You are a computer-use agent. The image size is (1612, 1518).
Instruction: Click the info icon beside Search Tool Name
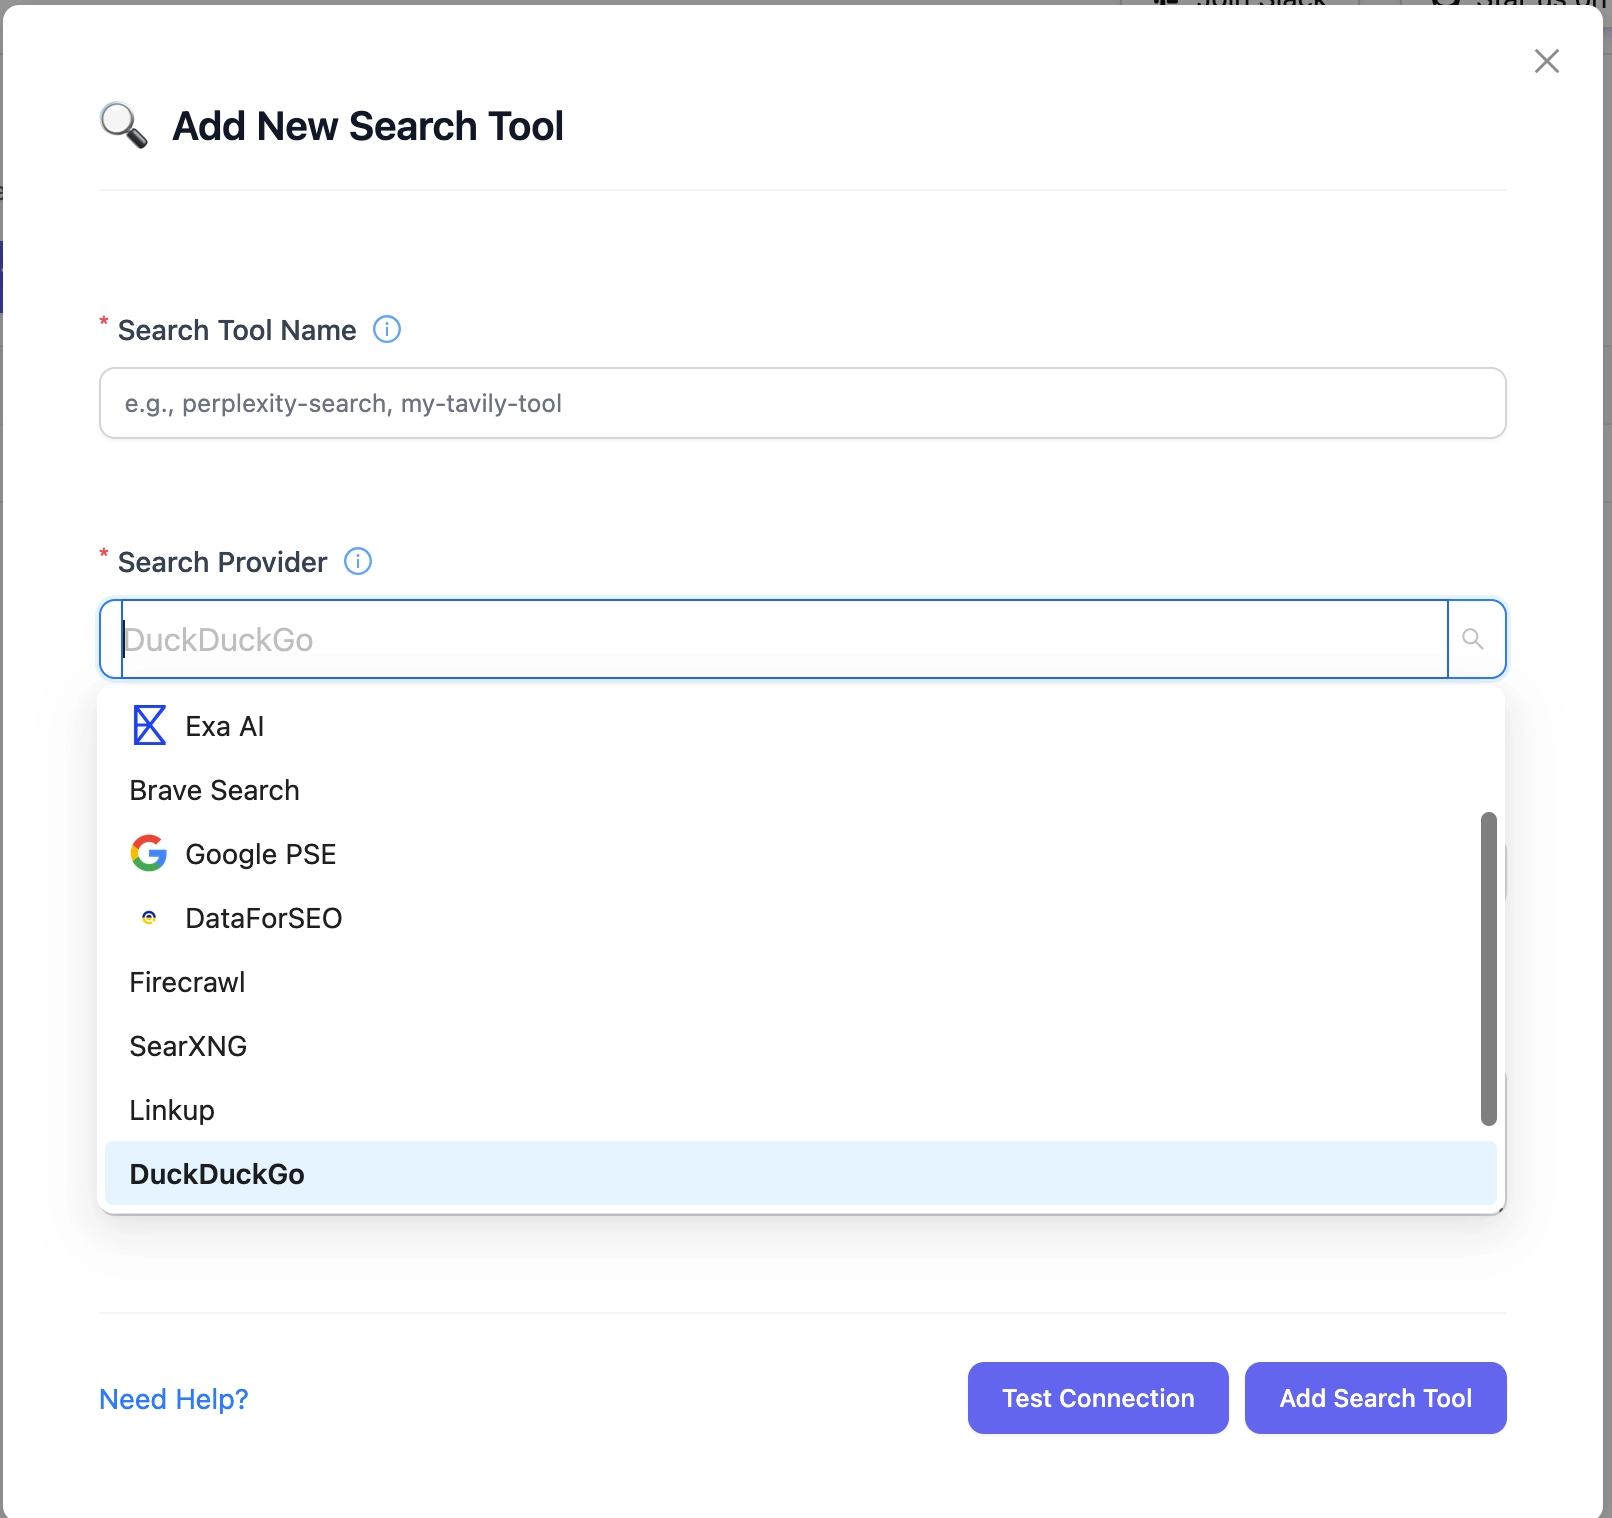(x=387, y=329)
